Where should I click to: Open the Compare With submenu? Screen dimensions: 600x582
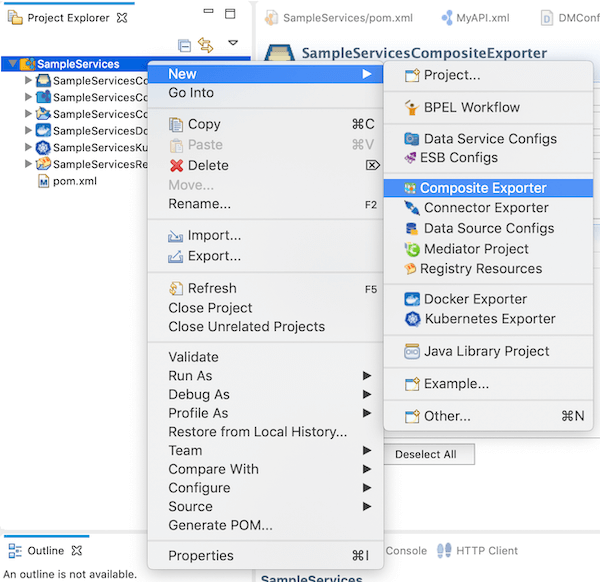[265, 469]
